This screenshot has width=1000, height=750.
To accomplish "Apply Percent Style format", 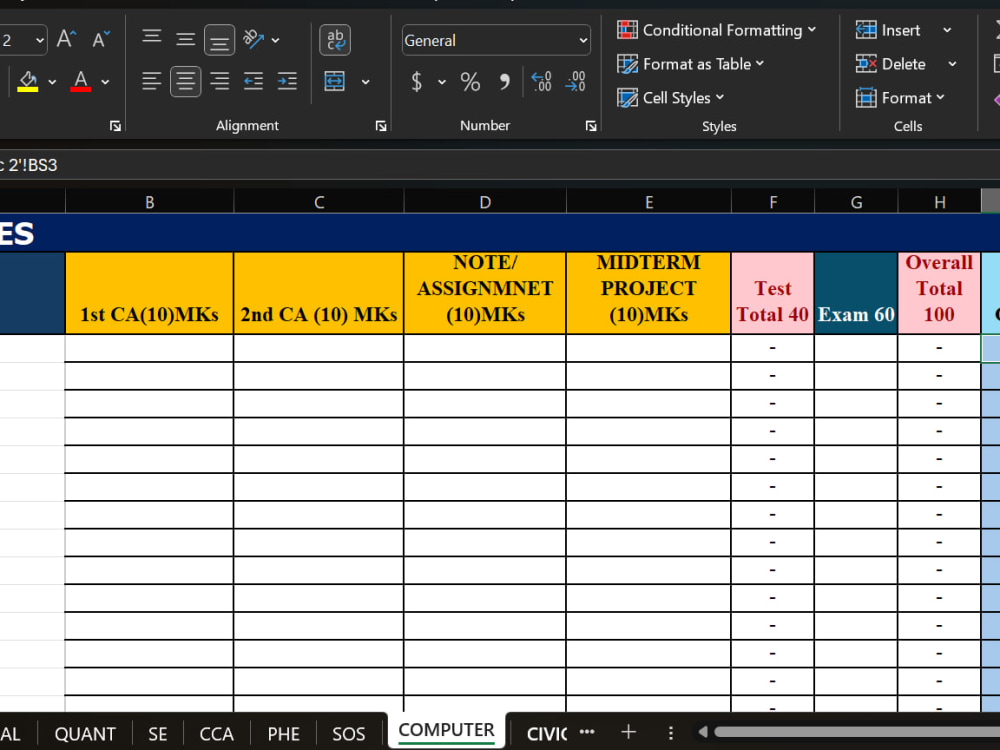I will click(x=470, y=82).
